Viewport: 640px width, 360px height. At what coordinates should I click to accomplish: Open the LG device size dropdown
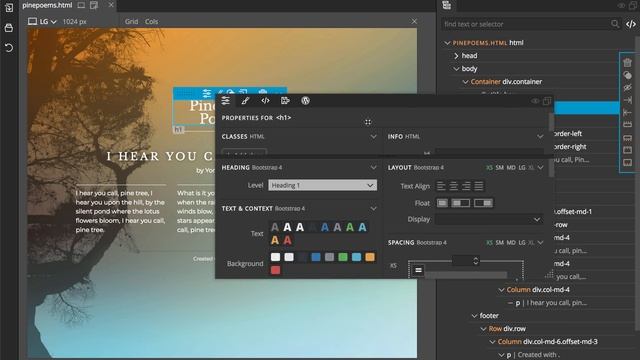tap(42, 22)
